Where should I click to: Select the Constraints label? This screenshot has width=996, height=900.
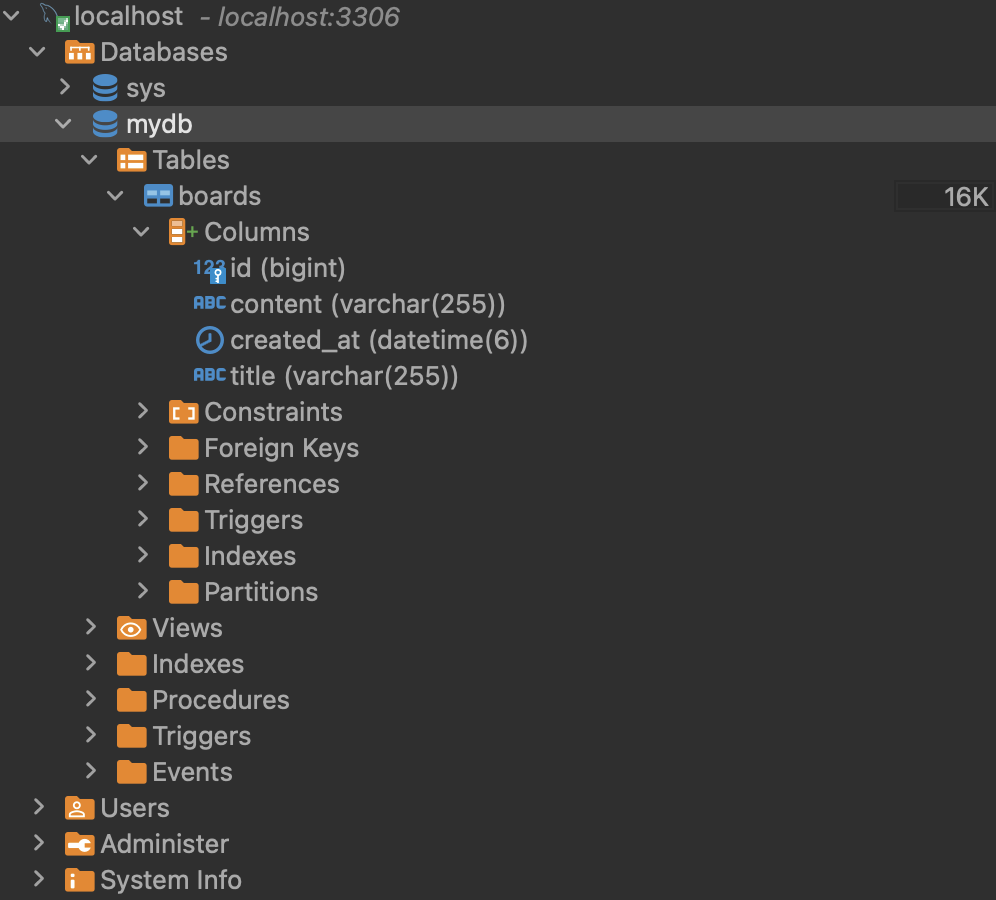[x=273, y=412]
